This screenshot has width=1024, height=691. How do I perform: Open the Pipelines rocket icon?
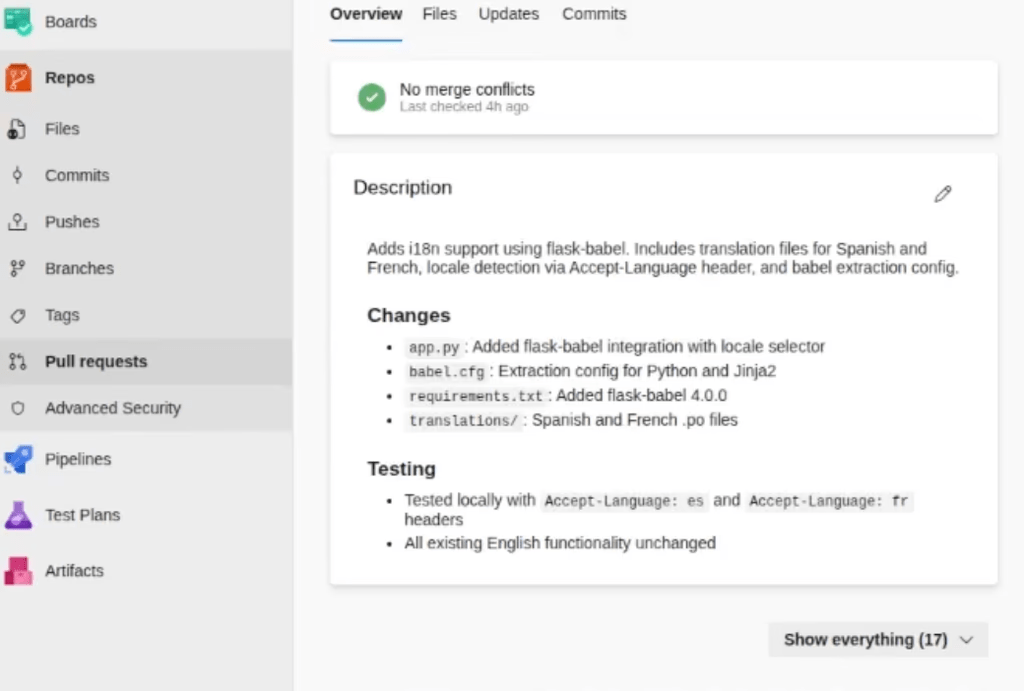coord(18,459)
